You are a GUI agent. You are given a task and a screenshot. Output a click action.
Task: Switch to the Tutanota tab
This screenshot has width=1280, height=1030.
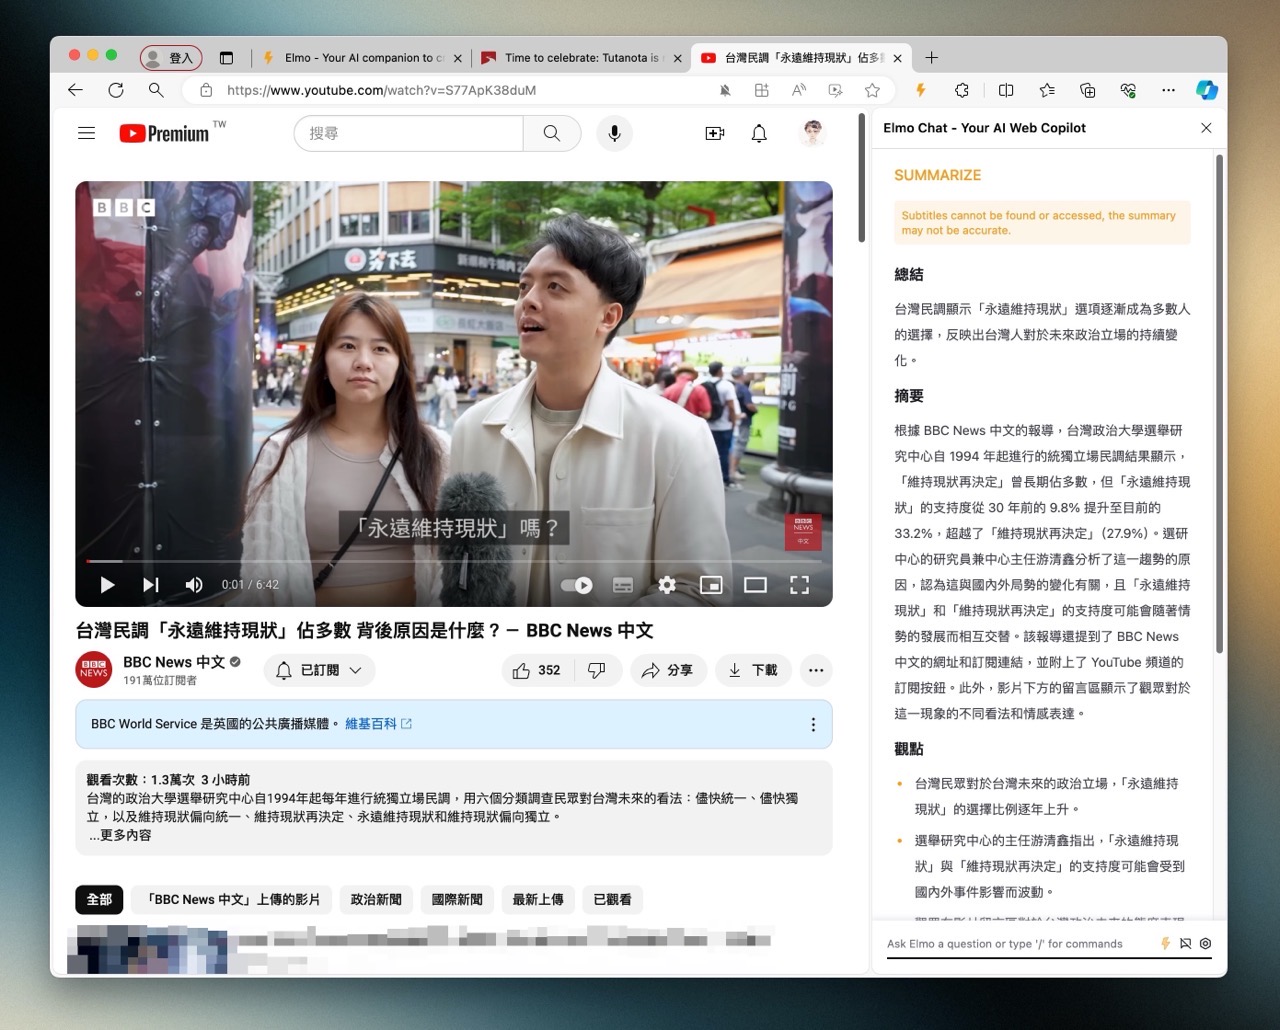[x=580, y=58]
